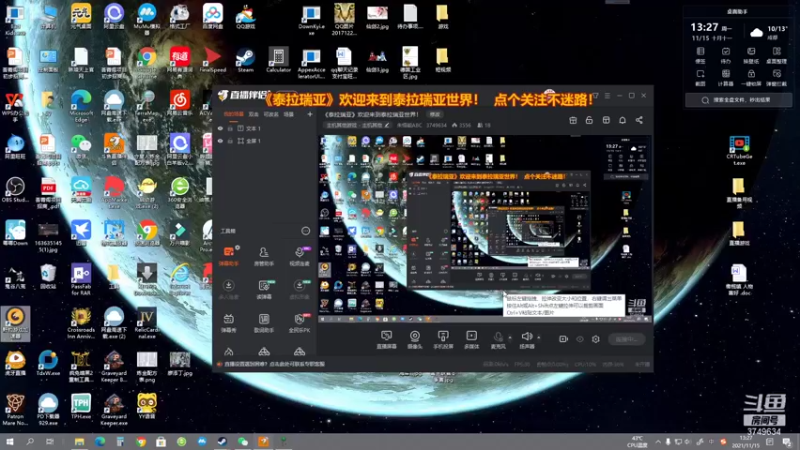Click the streaming status button at the bottom right
The image size is (800, 450).
point(627,339)
